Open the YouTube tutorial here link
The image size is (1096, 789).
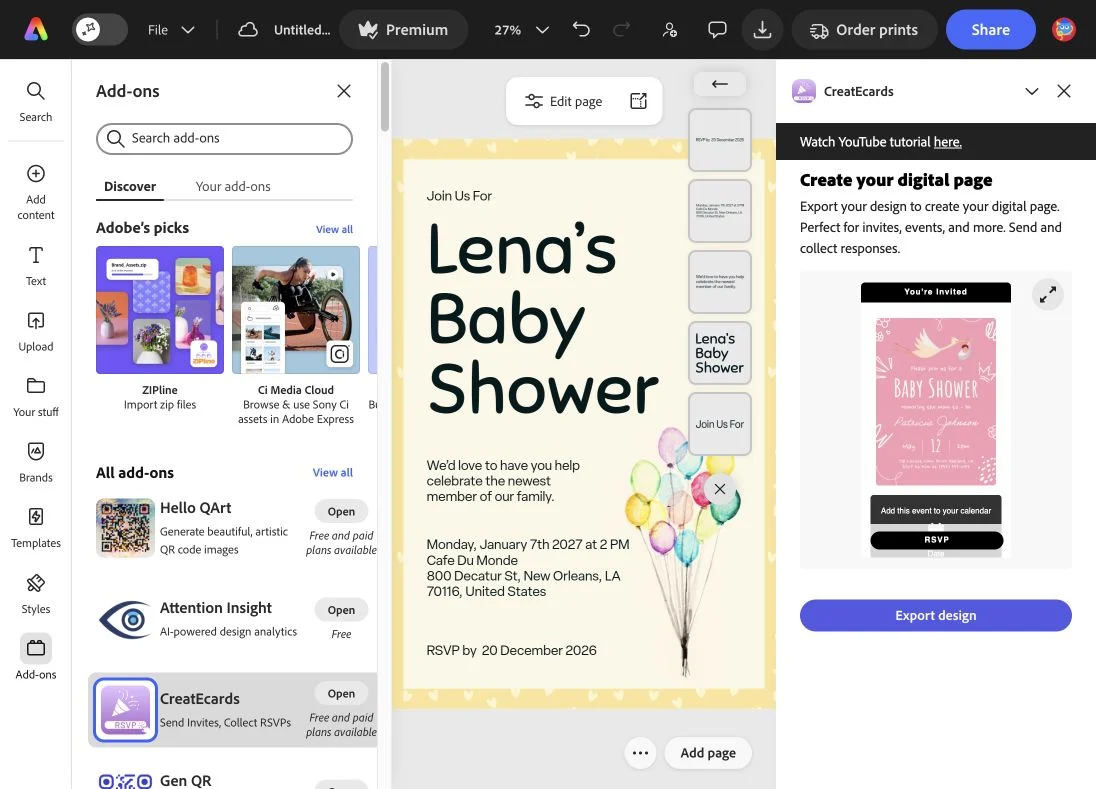pos(947,142)
